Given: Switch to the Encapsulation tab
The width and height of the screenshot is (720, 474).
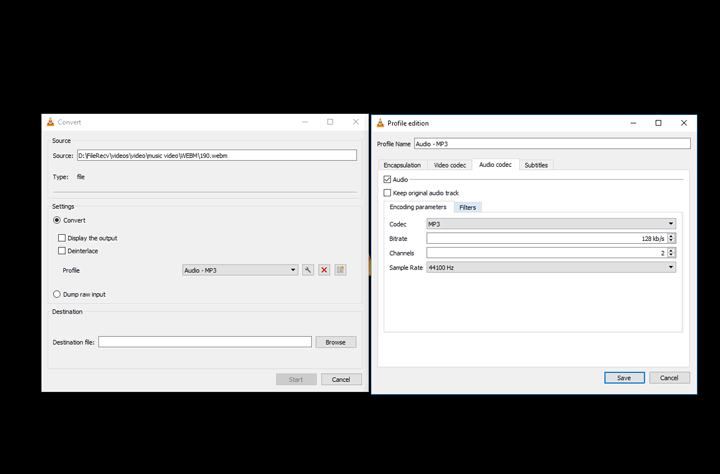Looking at the screenshot, I should (x=402, y=165).
